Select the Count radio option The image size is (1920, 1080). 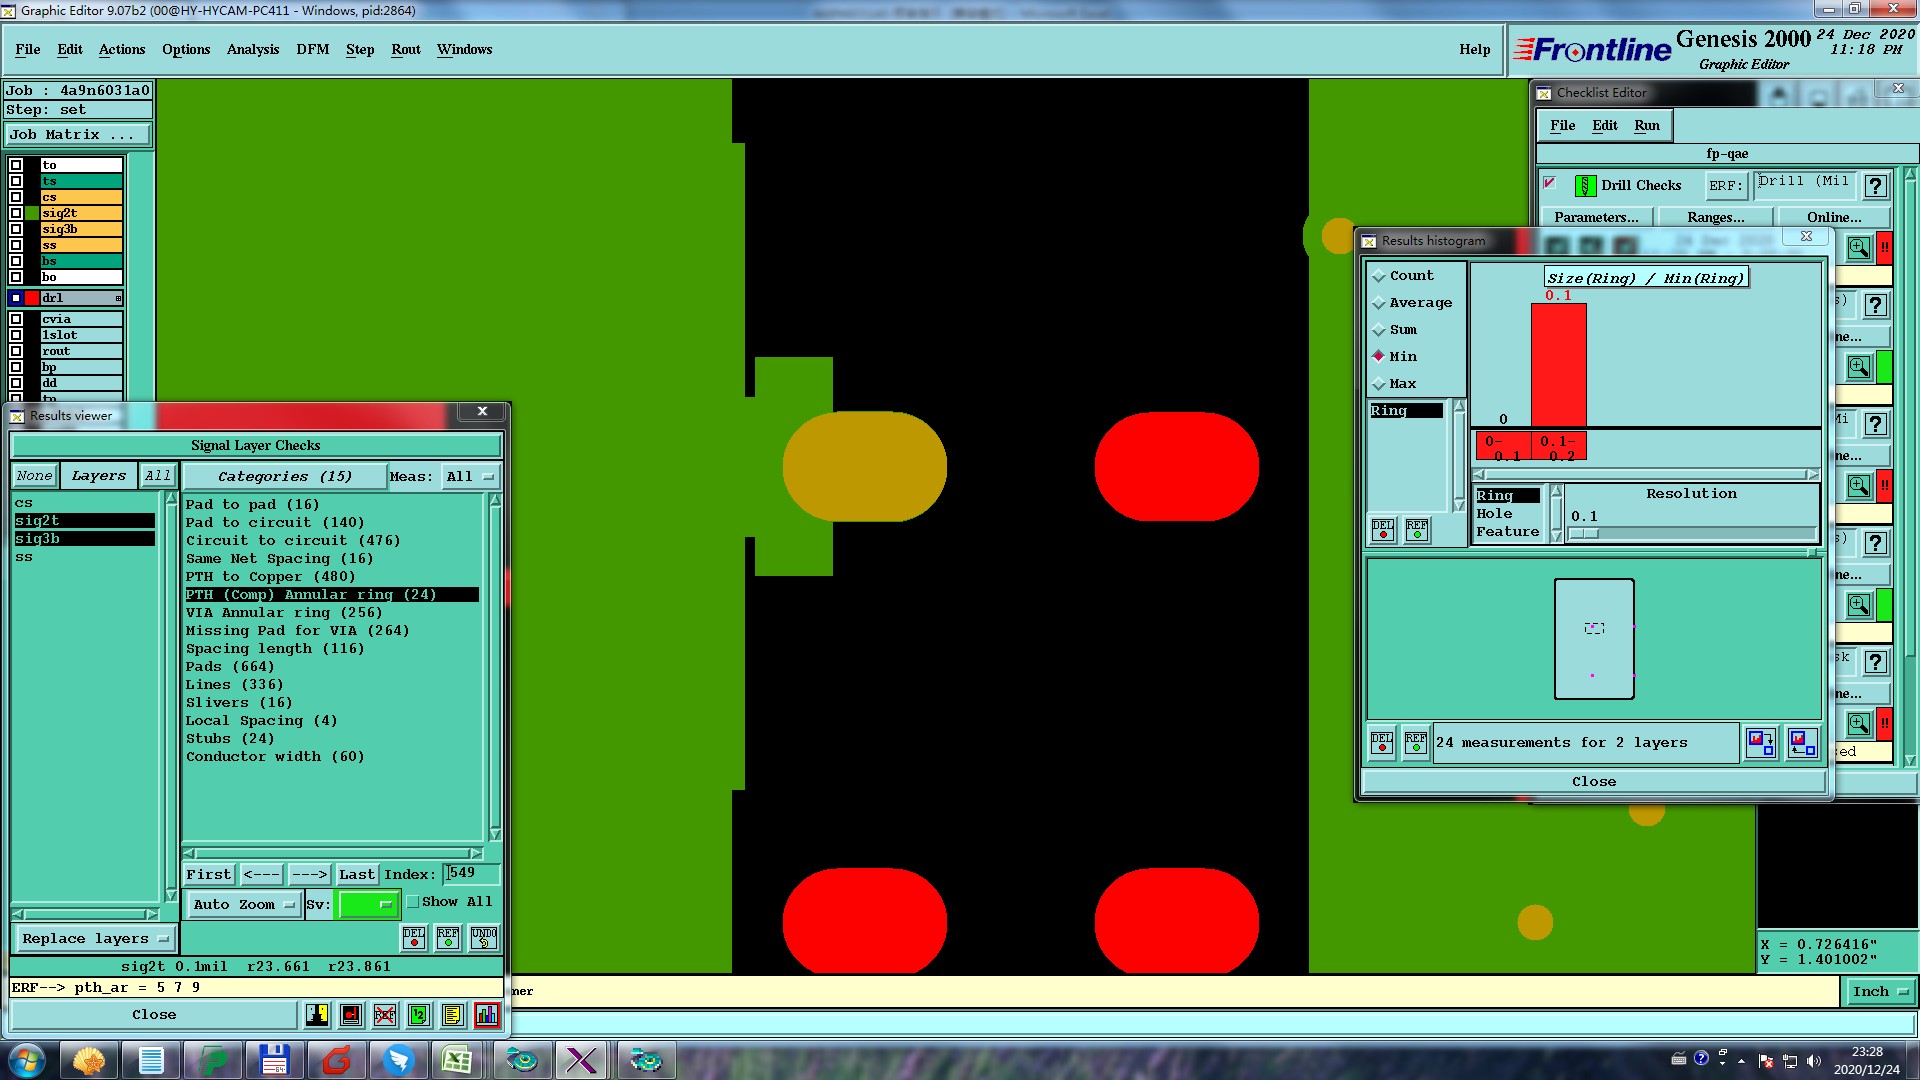click(x=1379, y=276)
